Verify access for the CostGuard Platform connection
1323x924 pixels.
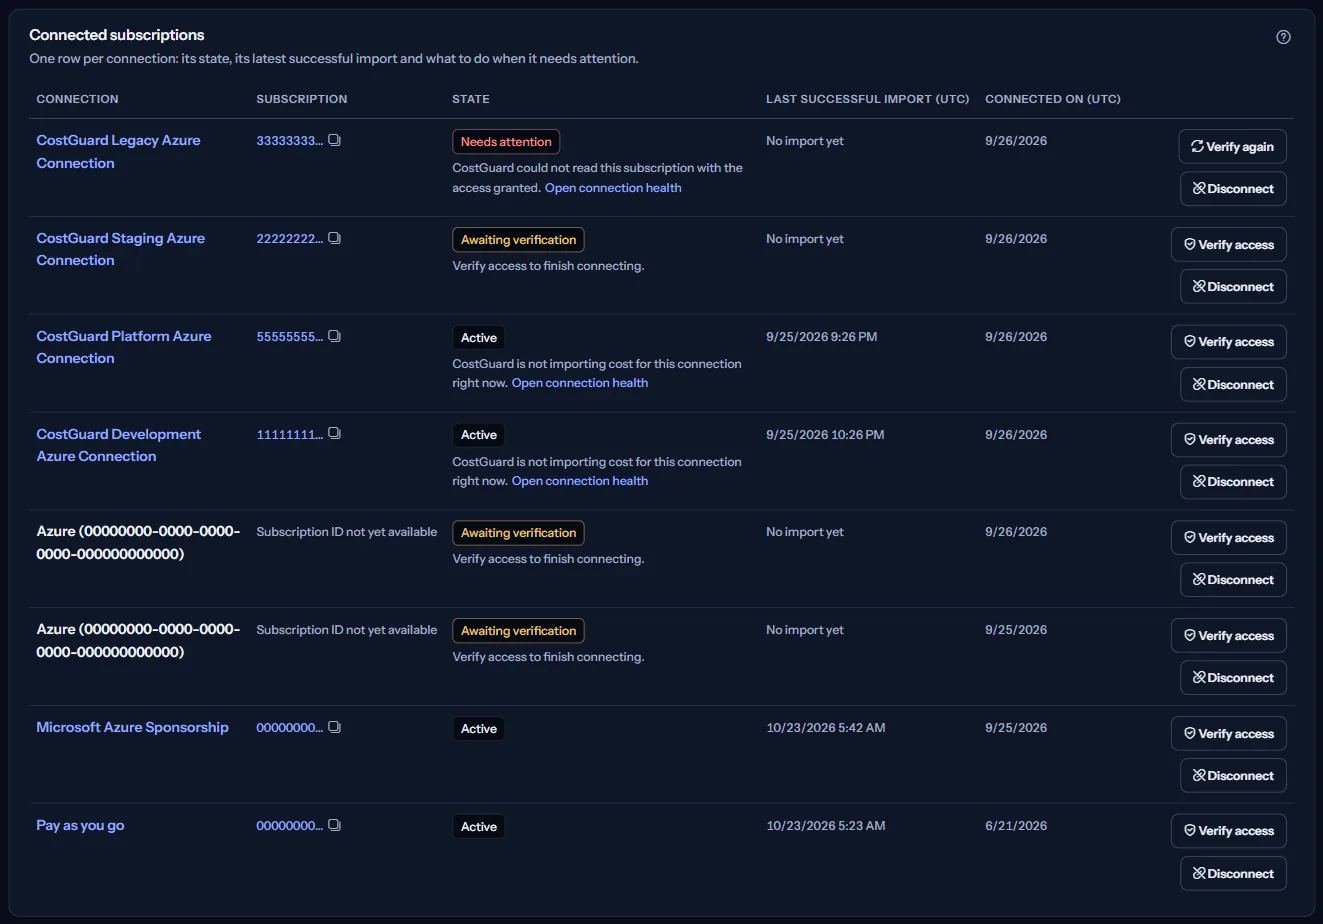click(1228, 342)
